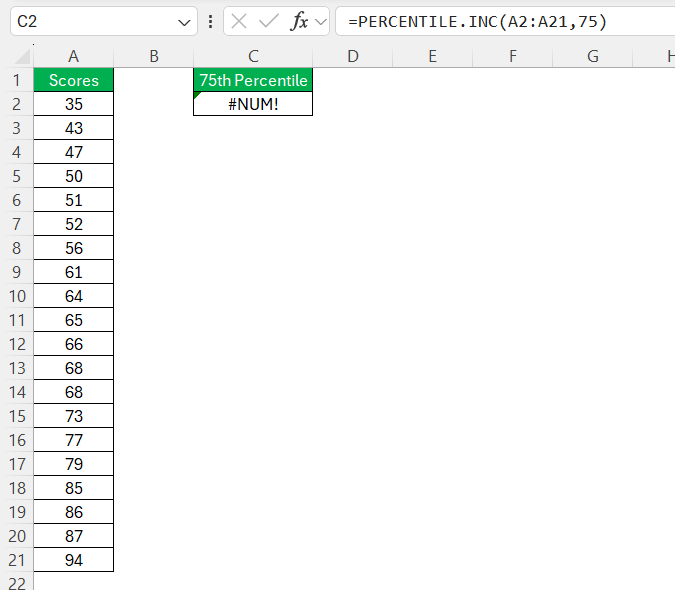Select row 2 header
The width and height of the screenshot is (675, 590).
[17, 104]
